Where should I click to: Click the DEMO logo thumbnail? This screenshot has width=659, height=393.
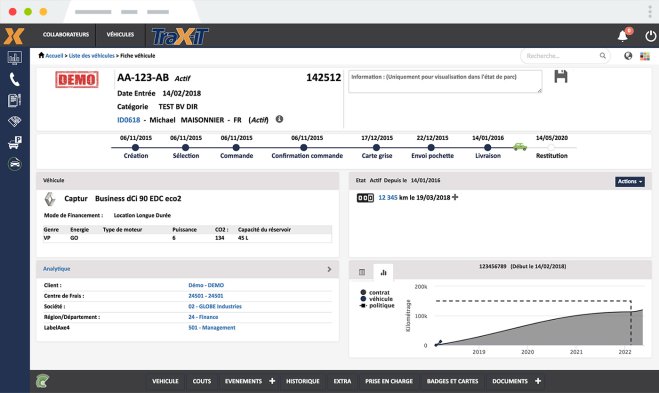coord(77,79)
